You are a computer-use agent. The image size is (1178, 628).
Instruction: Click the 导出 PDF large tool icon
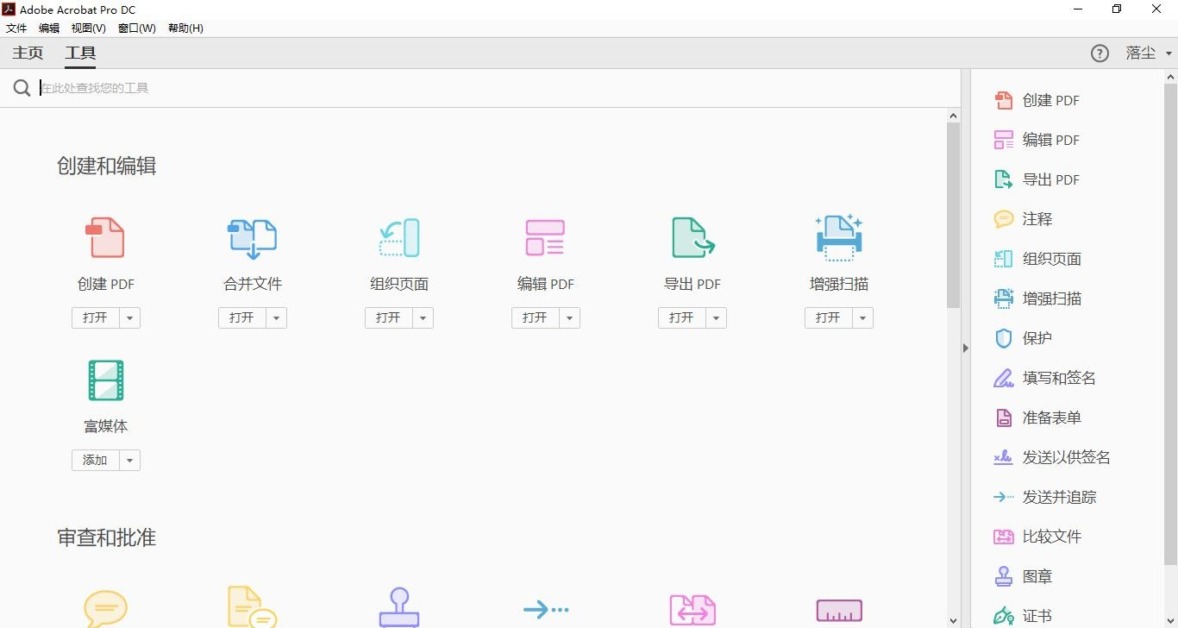pos(693,237)
